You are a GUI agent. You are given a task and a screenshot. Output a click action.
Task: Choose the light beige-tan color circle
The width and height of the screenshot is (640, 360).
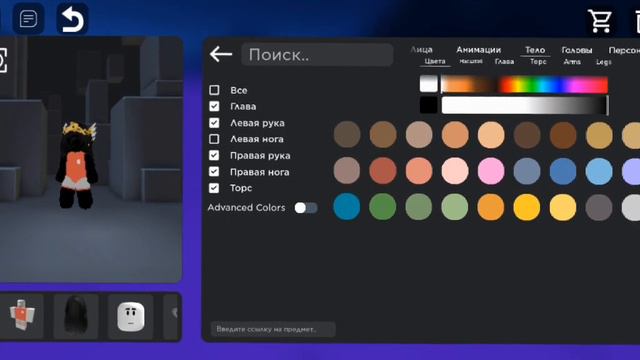pos(419,134)
